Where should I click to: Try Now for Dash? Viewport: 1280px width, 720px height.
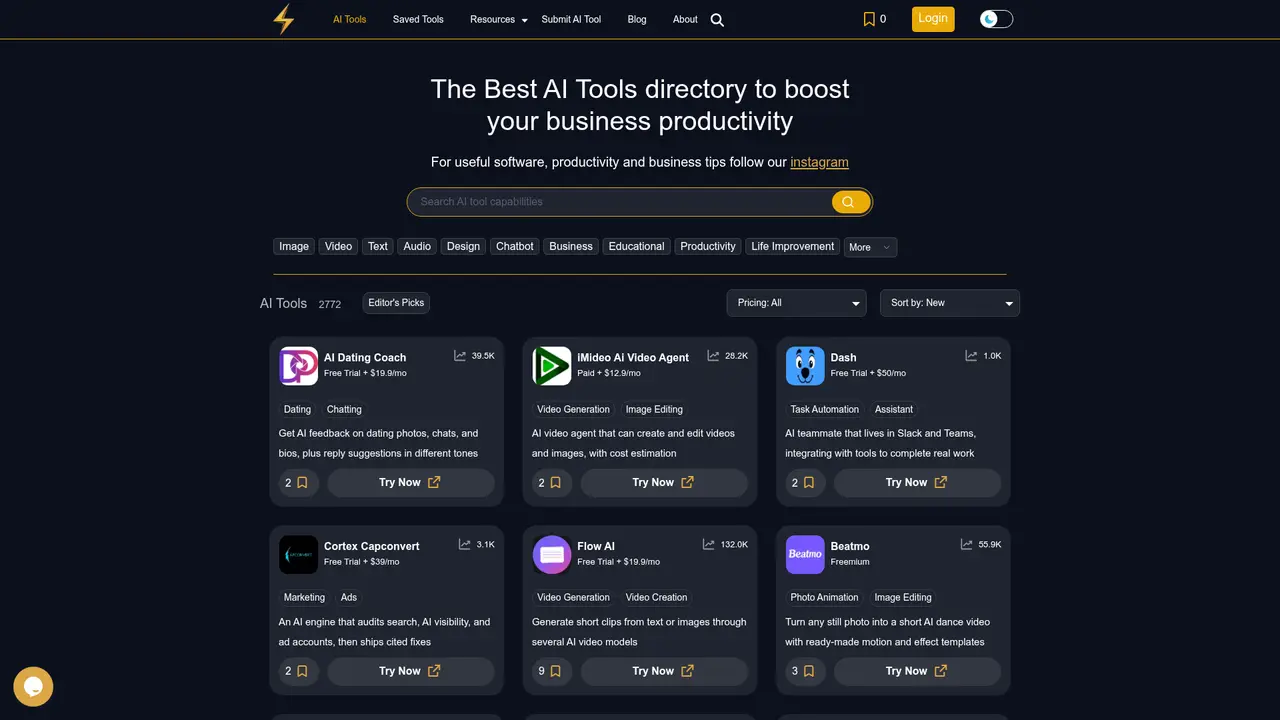pos(918,482)
